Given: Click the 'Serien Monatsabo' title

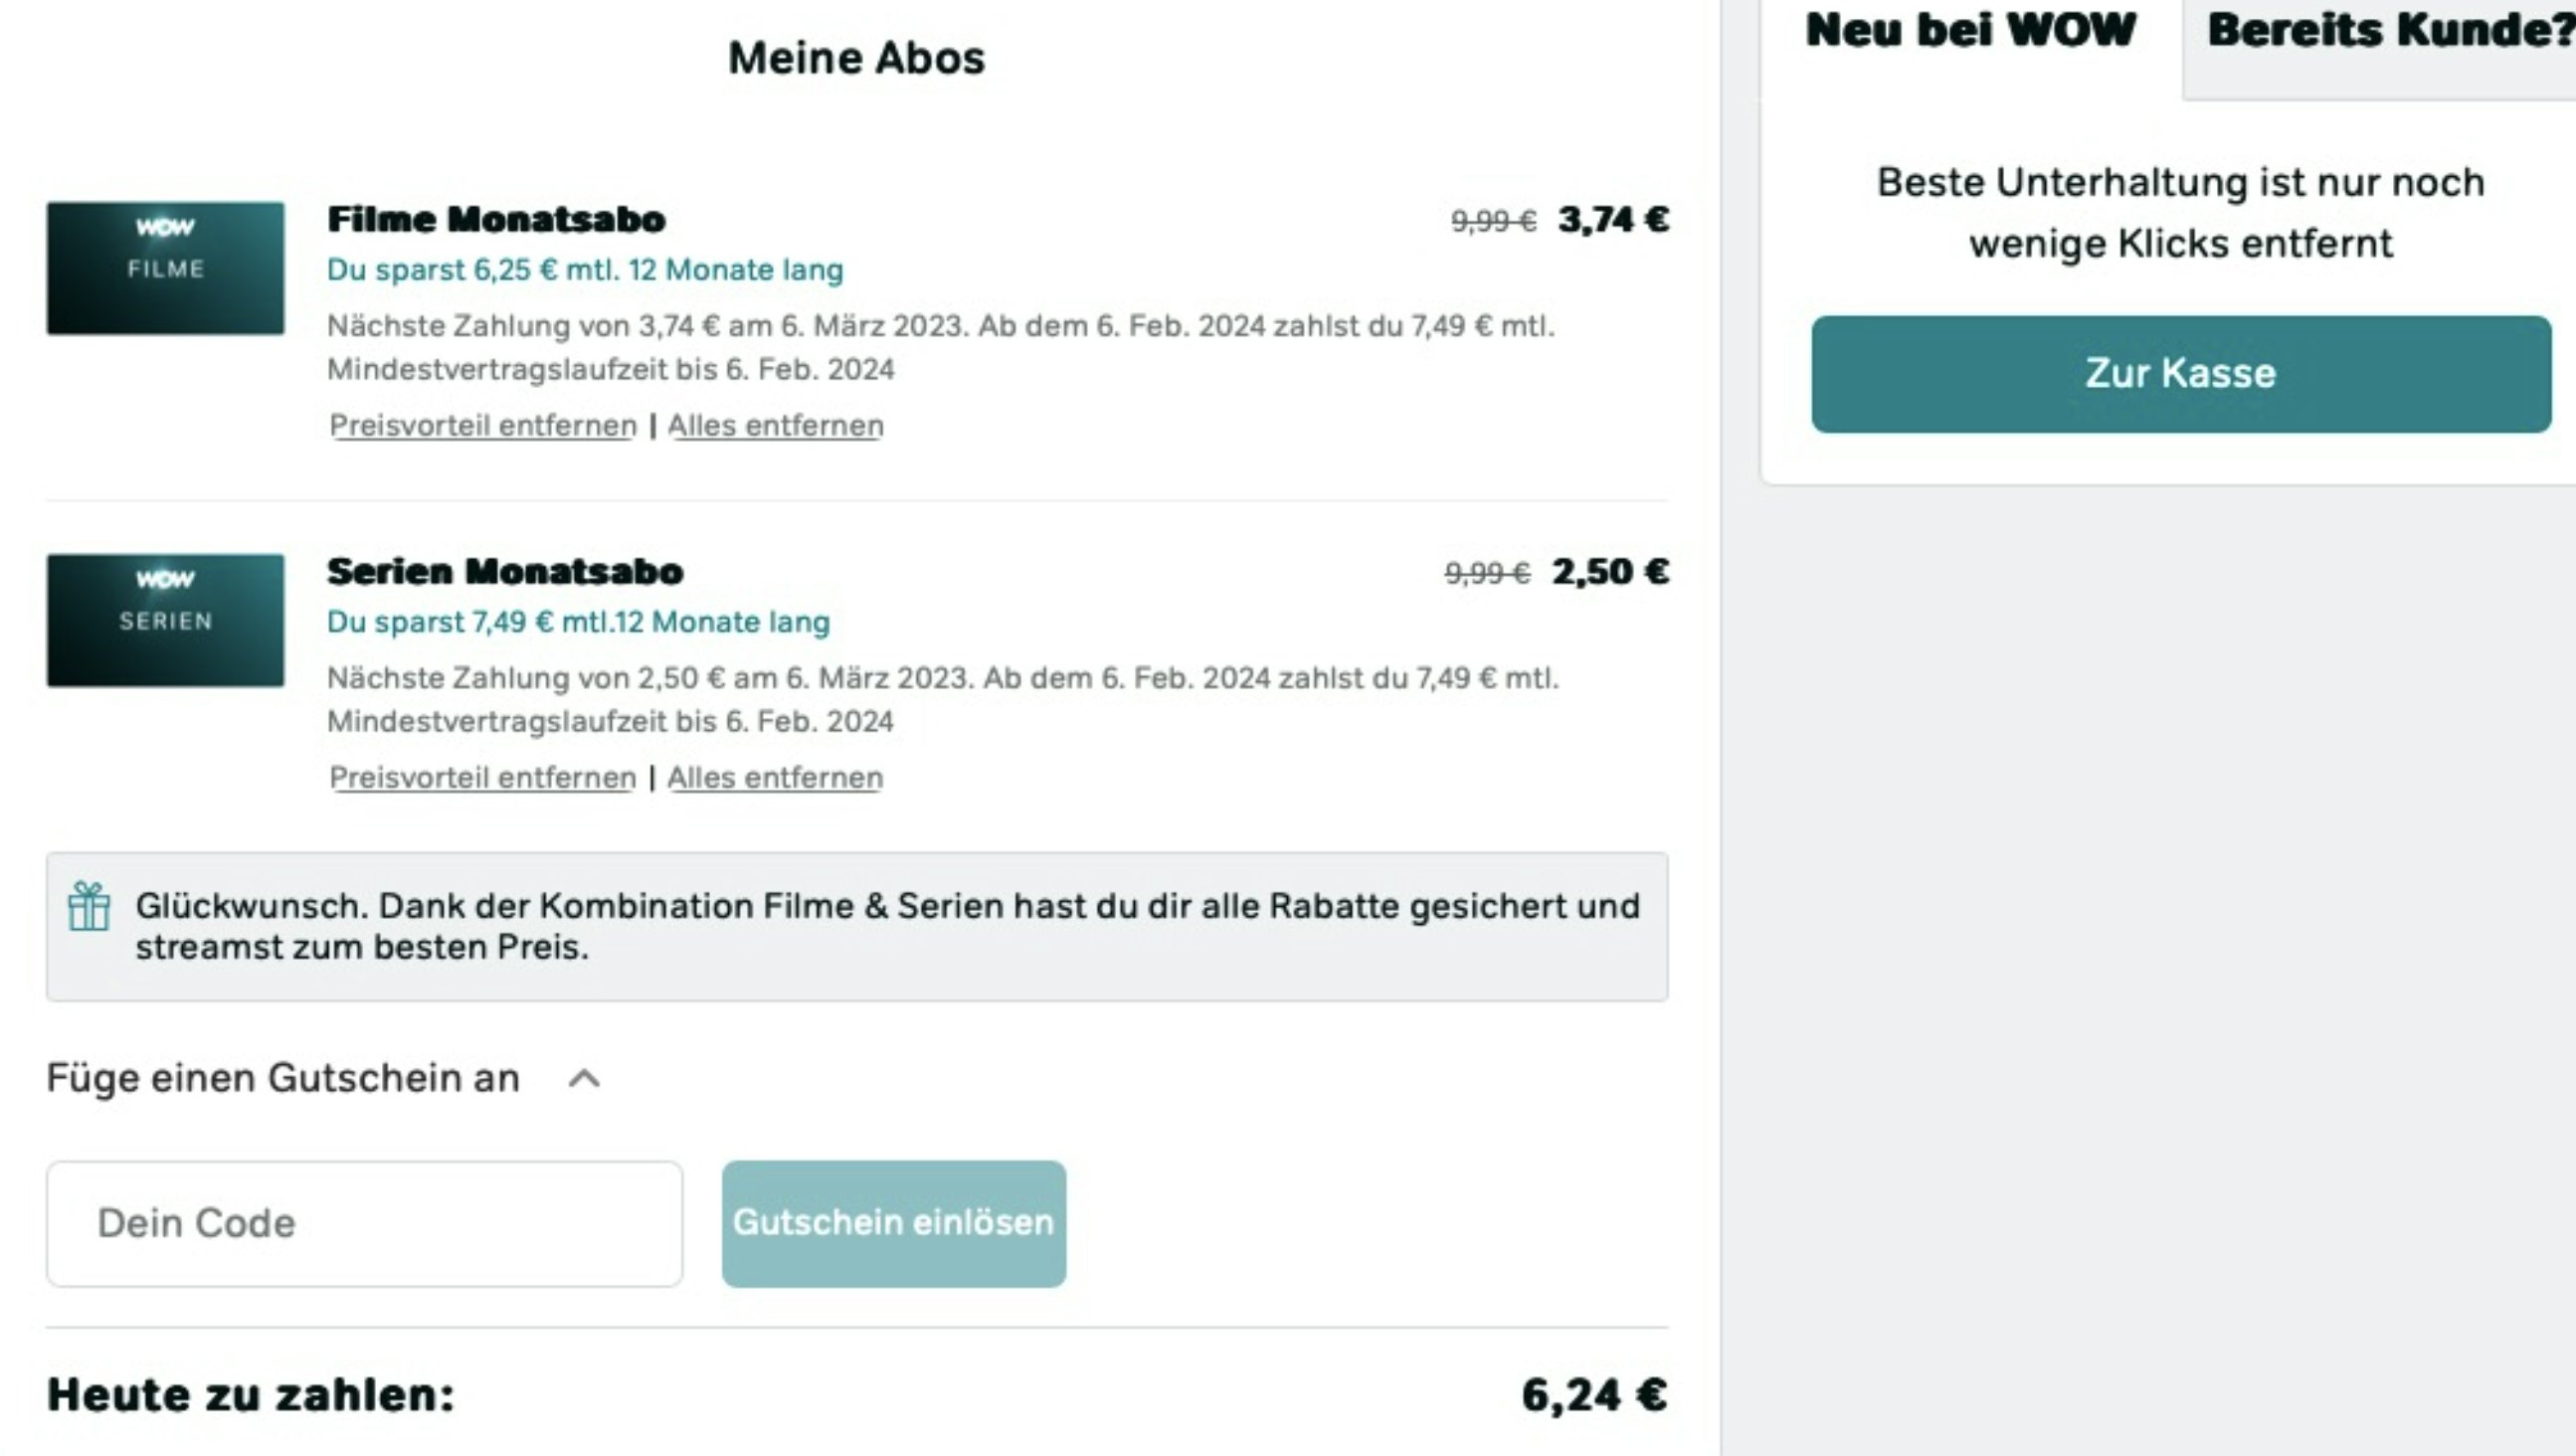Looking at the screenshot, I should (505, 572).
